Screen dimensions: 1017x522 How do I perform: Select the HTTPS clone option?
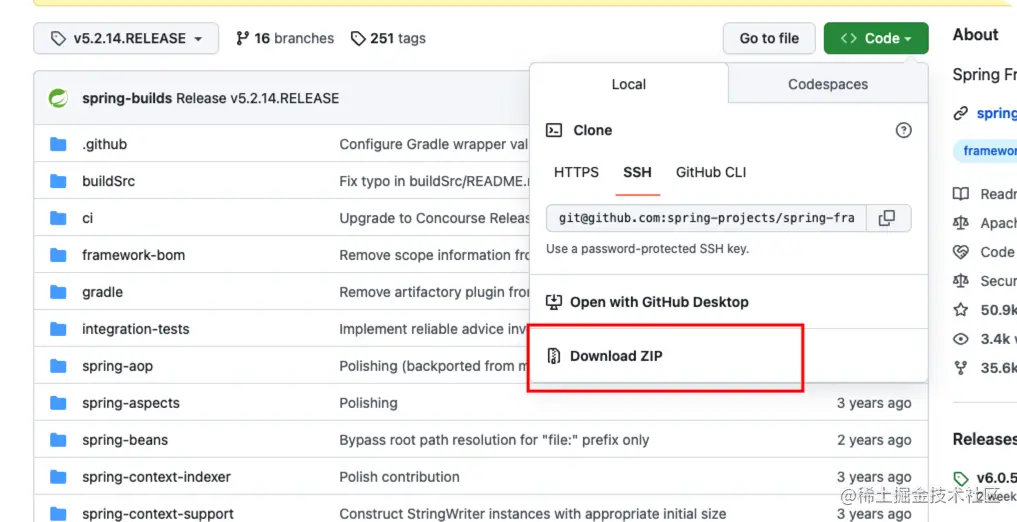point(576,172)
